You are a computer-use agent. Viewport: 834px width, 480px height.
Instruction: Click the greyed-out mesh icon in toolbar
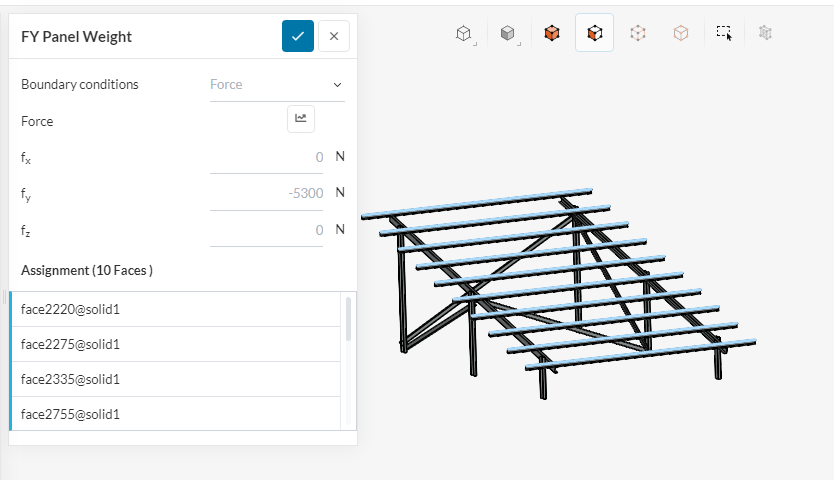click(766, 33)
